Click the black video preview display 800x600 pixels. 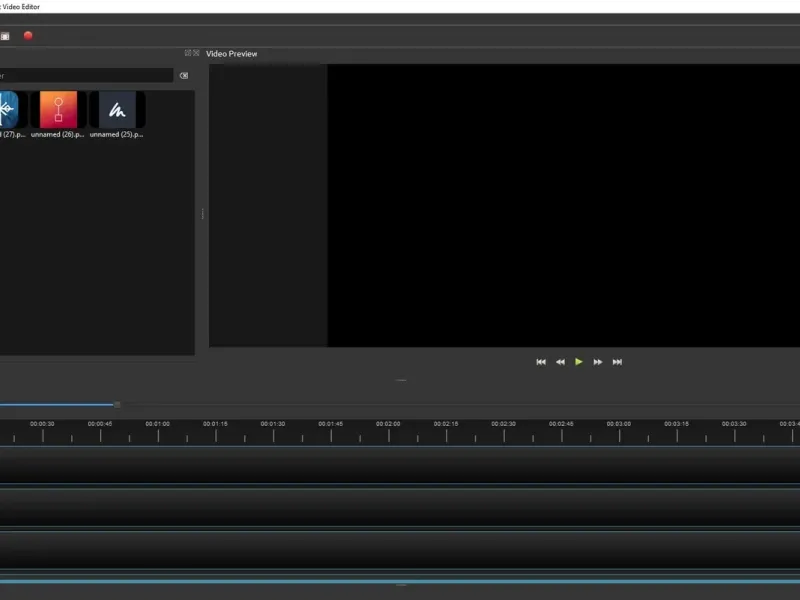point(563,205)
